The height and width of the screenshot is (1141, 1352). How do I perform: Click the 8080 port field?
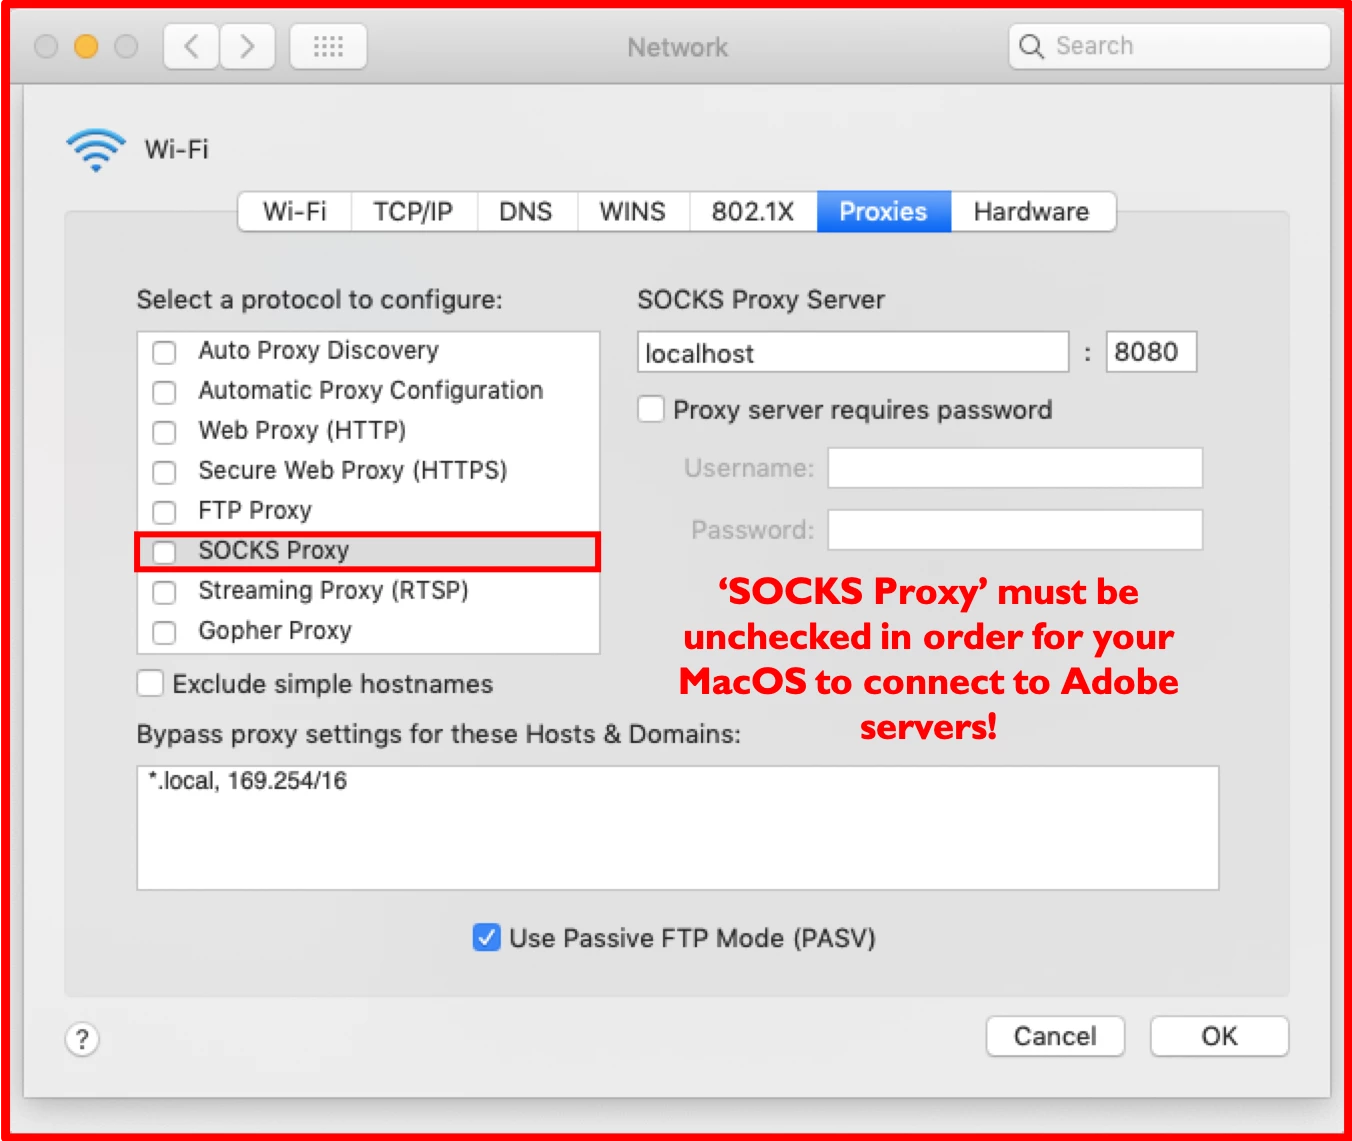[x=1151, y=352]
